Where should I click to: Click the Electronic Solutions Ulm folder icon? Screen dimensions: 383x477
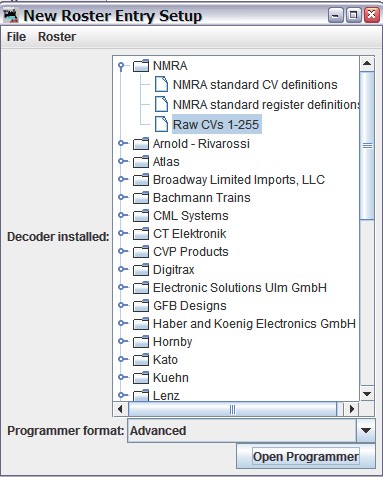click(x=141, y=288)
